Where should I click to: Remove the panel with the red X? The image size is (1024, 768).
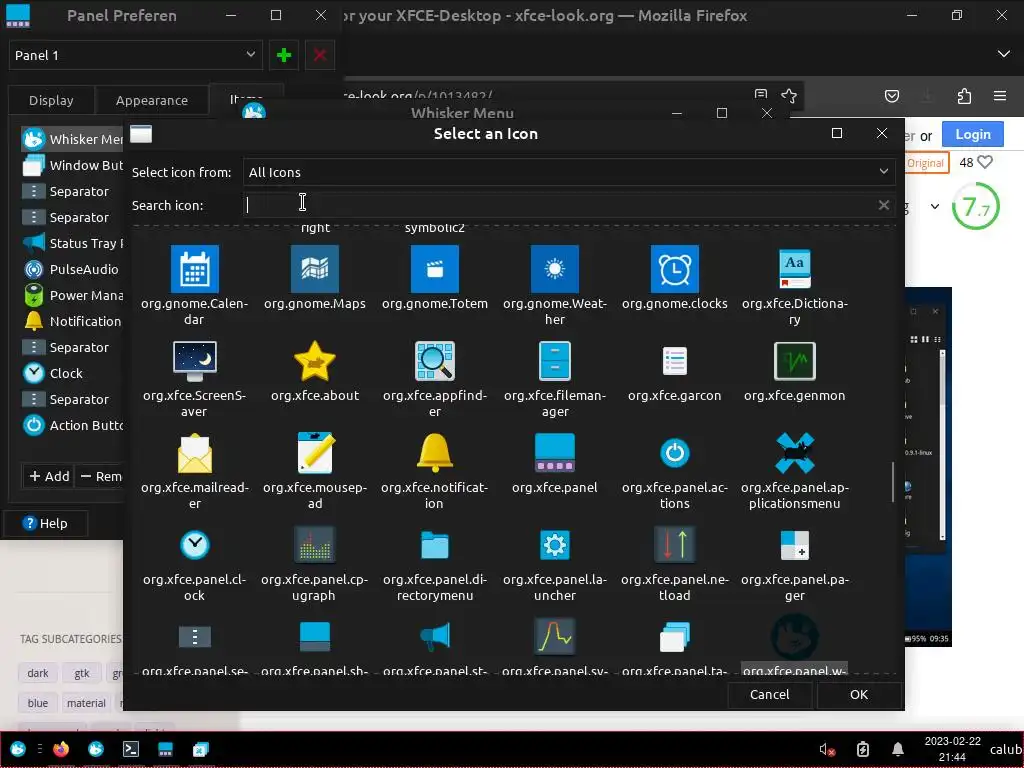pos(319,56)
